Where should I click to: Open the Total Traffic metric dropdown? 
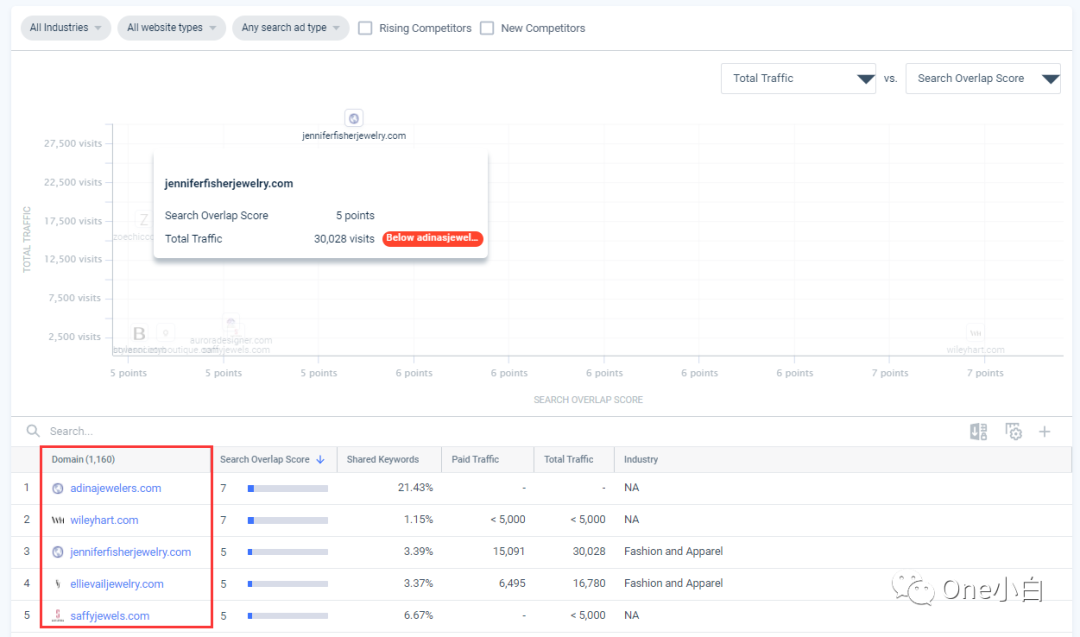[x=798, y=78]
